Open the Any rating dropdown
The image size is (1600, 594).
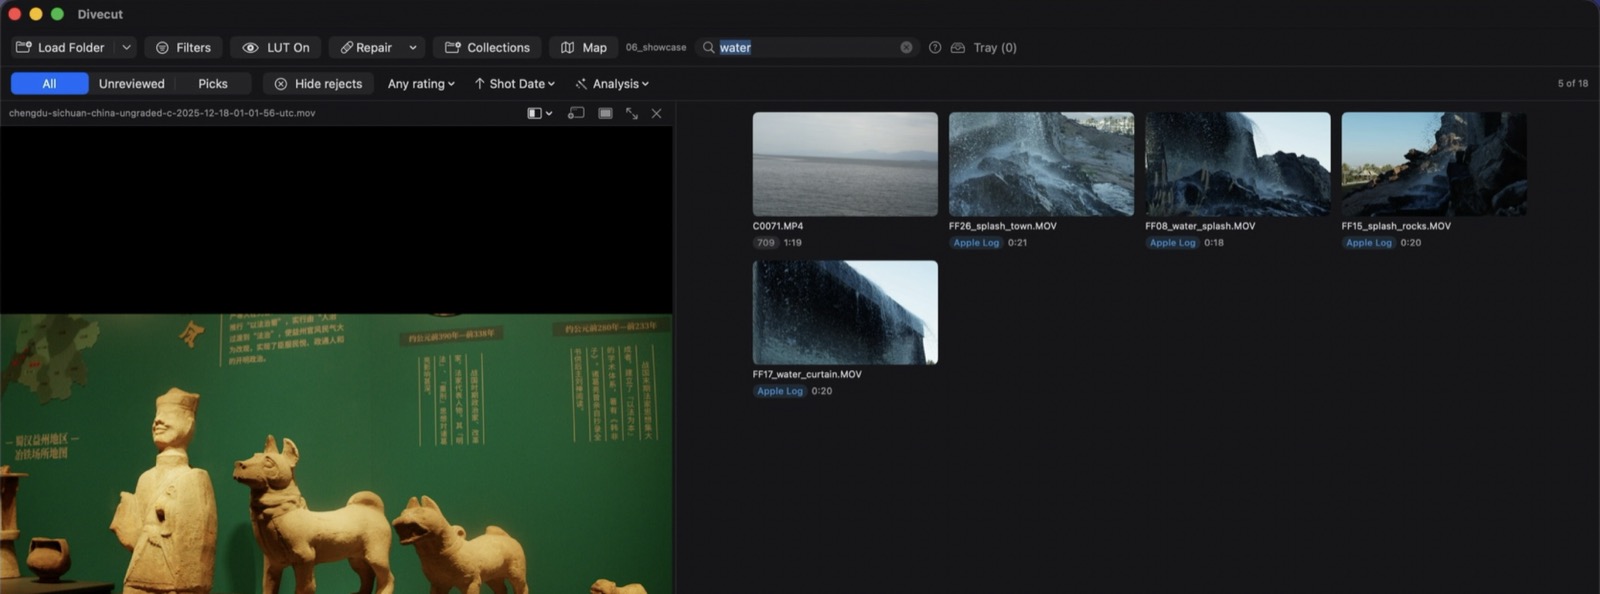pyautogui.click(x=421, y=84)
